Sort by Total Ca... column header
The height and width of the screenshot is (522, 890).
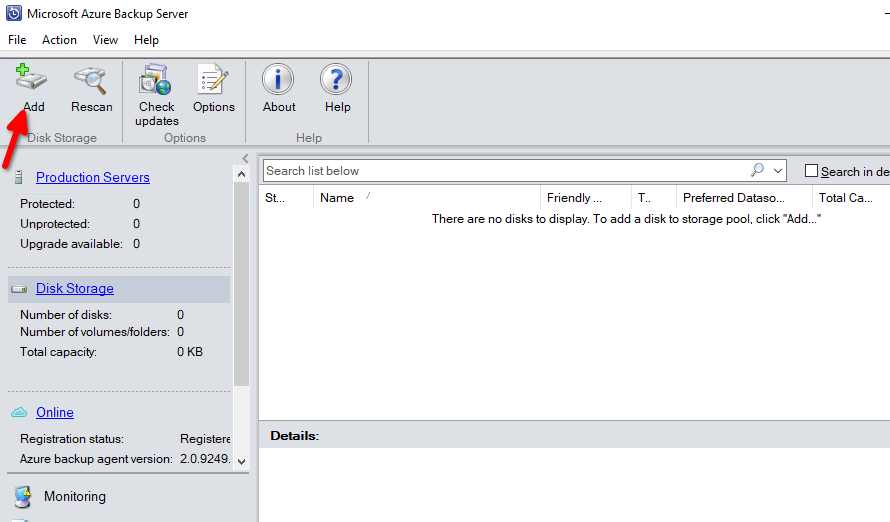pyautogui.click(x=851, y=197)
